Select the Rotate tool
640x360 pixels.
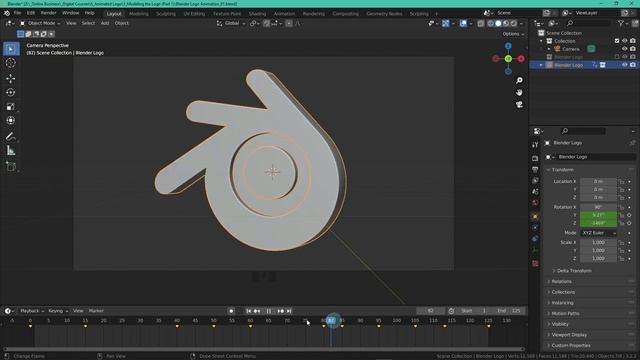(x=11, y=92)
